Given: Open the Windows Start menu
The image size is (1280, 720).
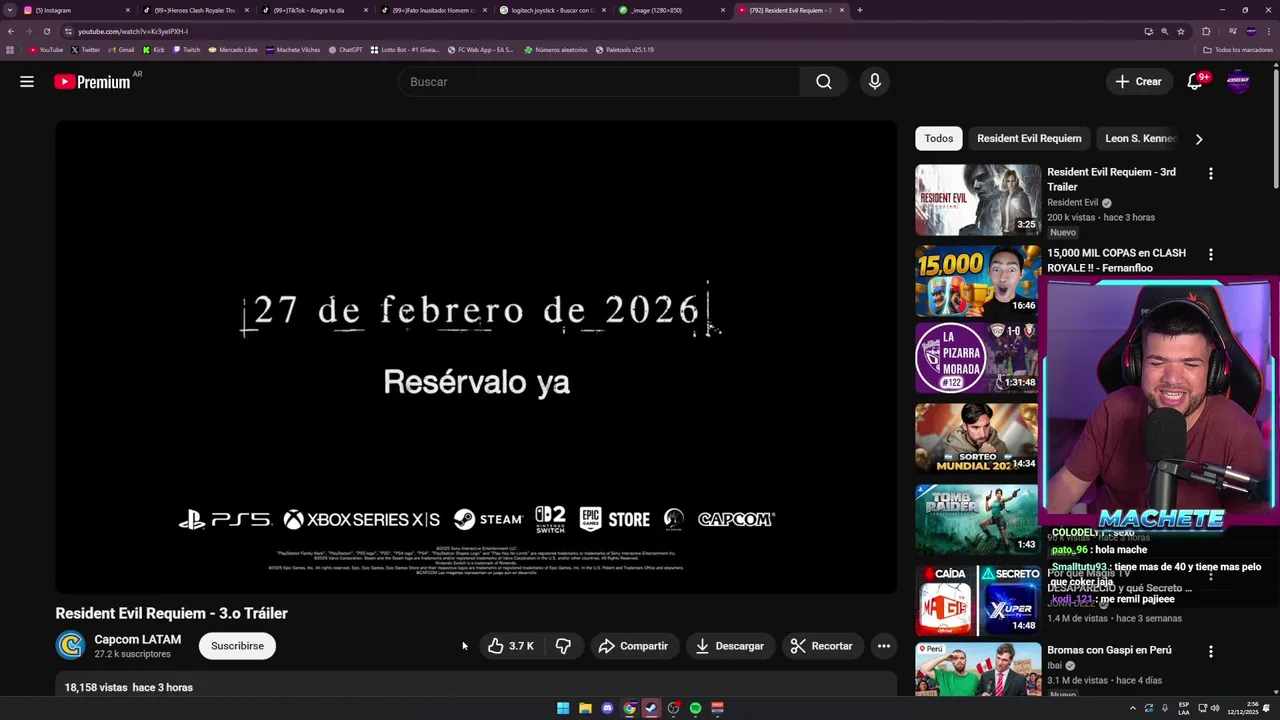Looking at the screenshot, I should pos(563,708).
